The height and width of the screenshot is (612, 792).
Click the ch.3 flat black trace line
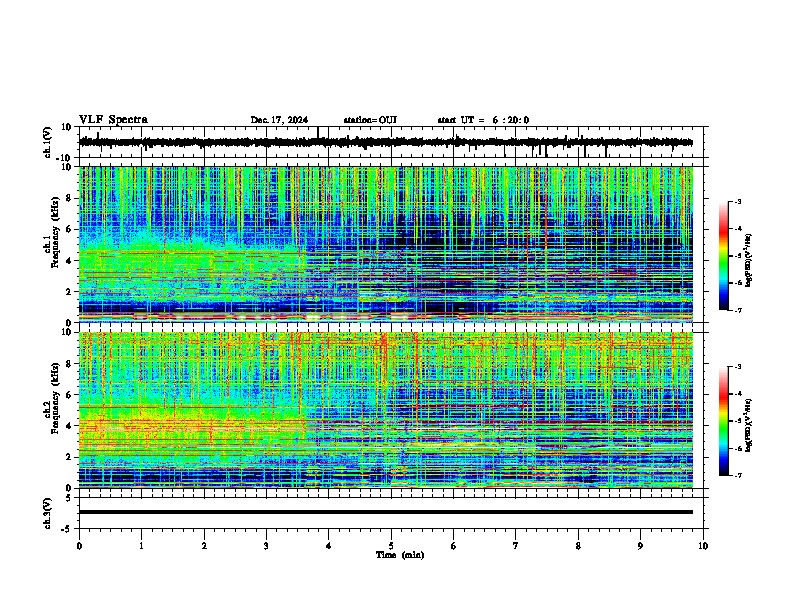[x=386, y=512]
